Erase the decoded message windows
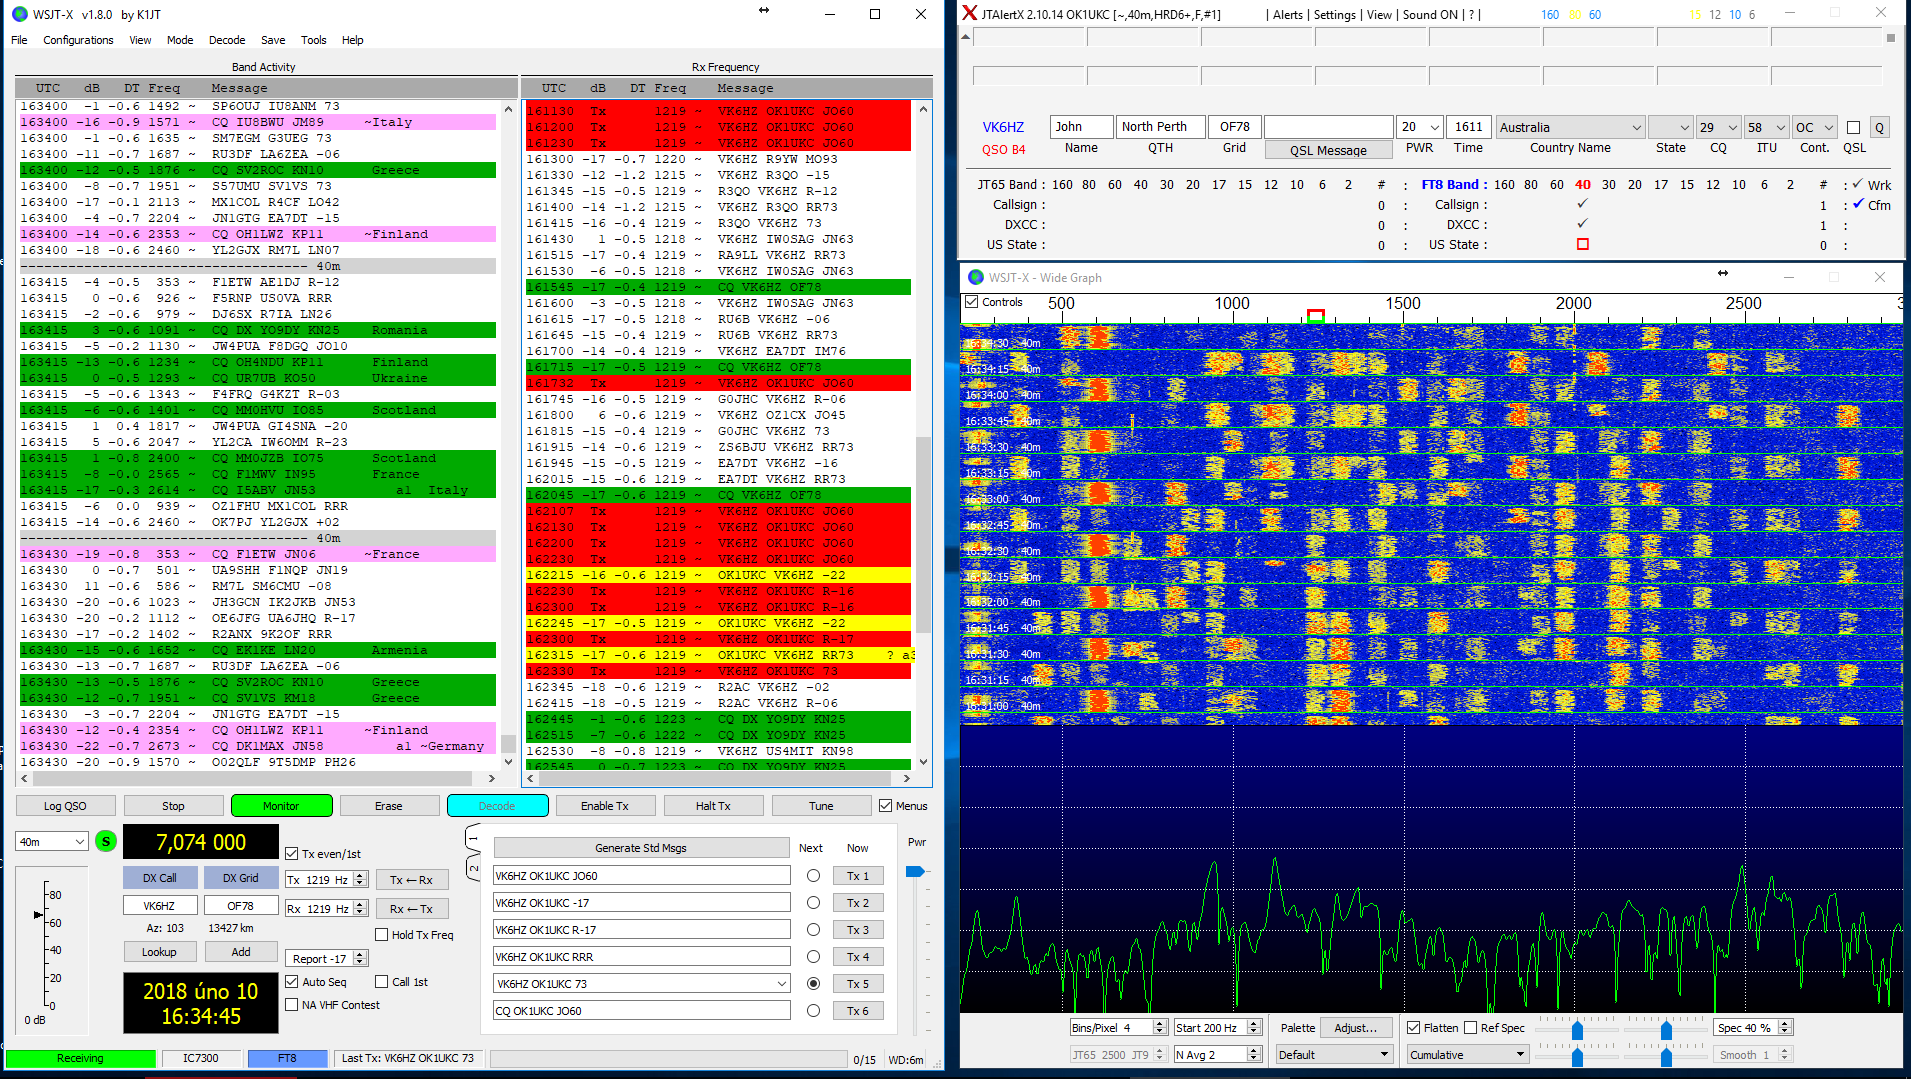 (x=389, y=805)
